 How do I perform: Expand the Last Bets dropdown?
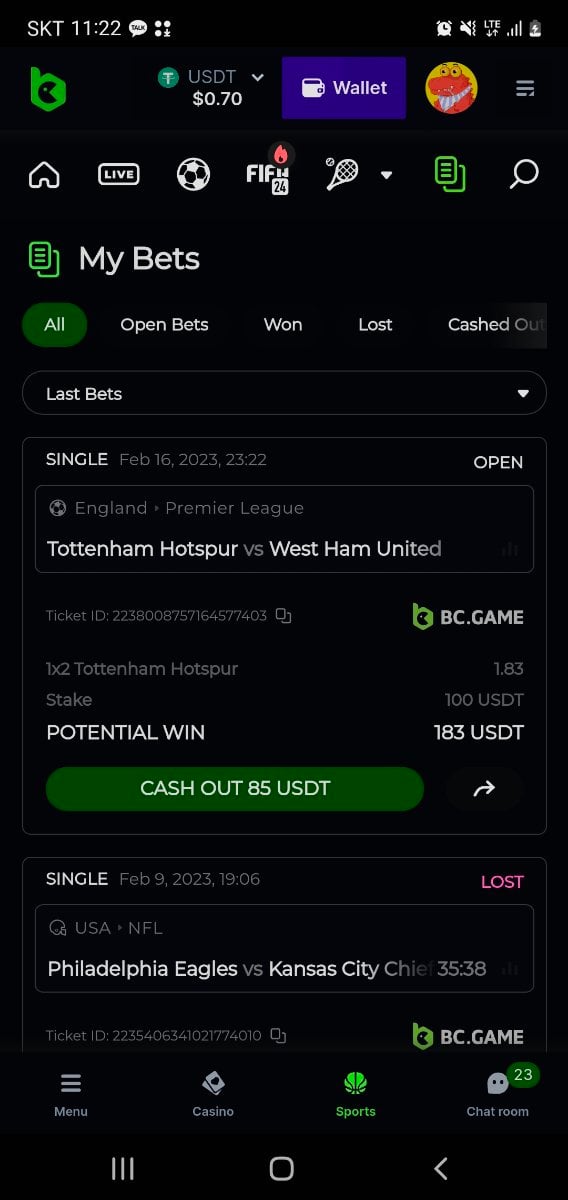coord(284,393)
